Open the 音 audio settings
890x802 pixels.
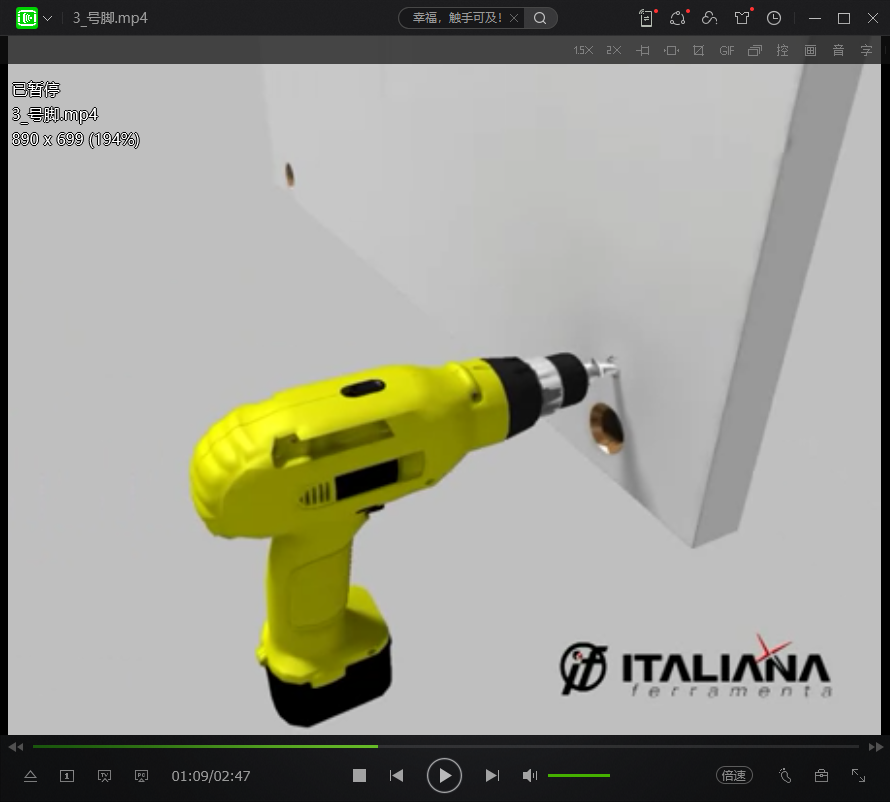838,51
